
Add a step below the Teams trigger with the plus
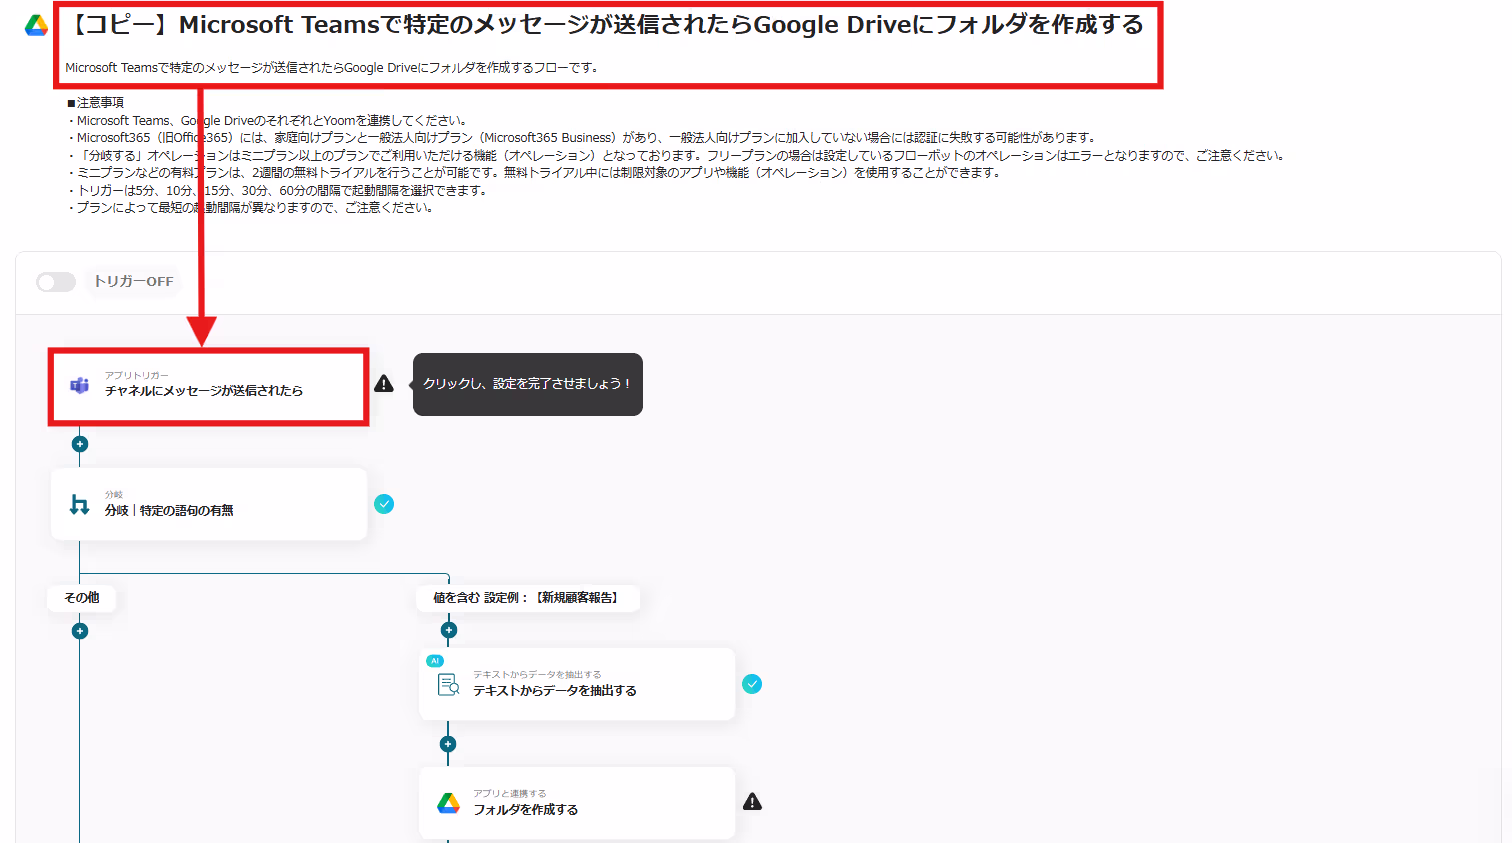(x=80, y=444)
